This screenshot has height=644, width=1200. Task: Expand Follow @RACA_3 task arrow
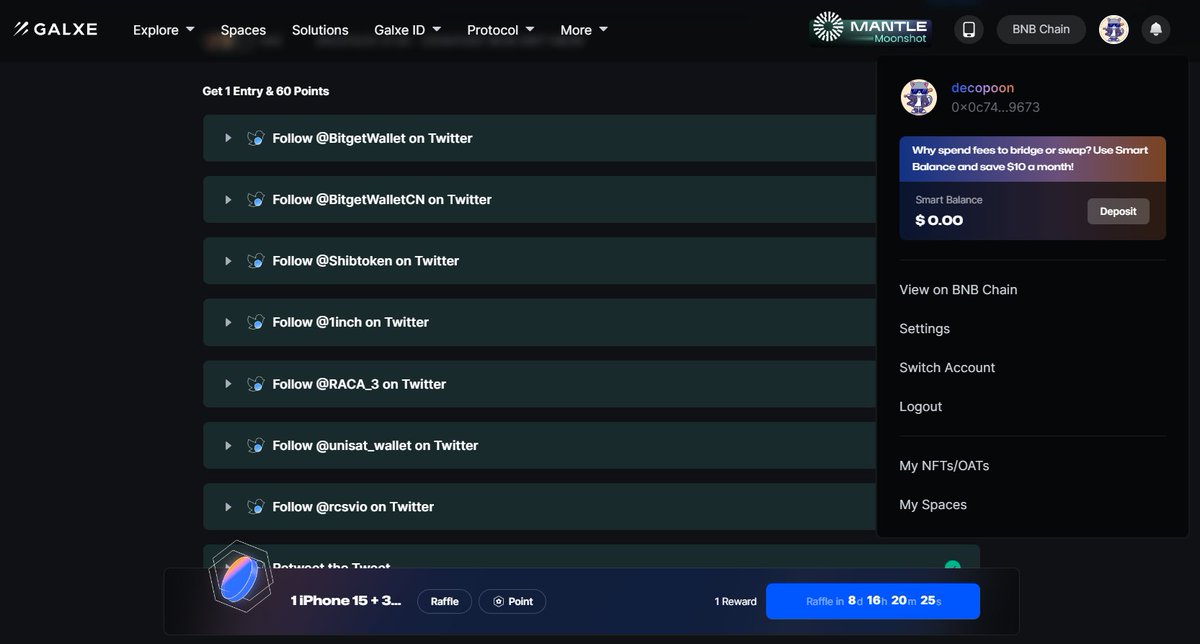pos(228,384)
